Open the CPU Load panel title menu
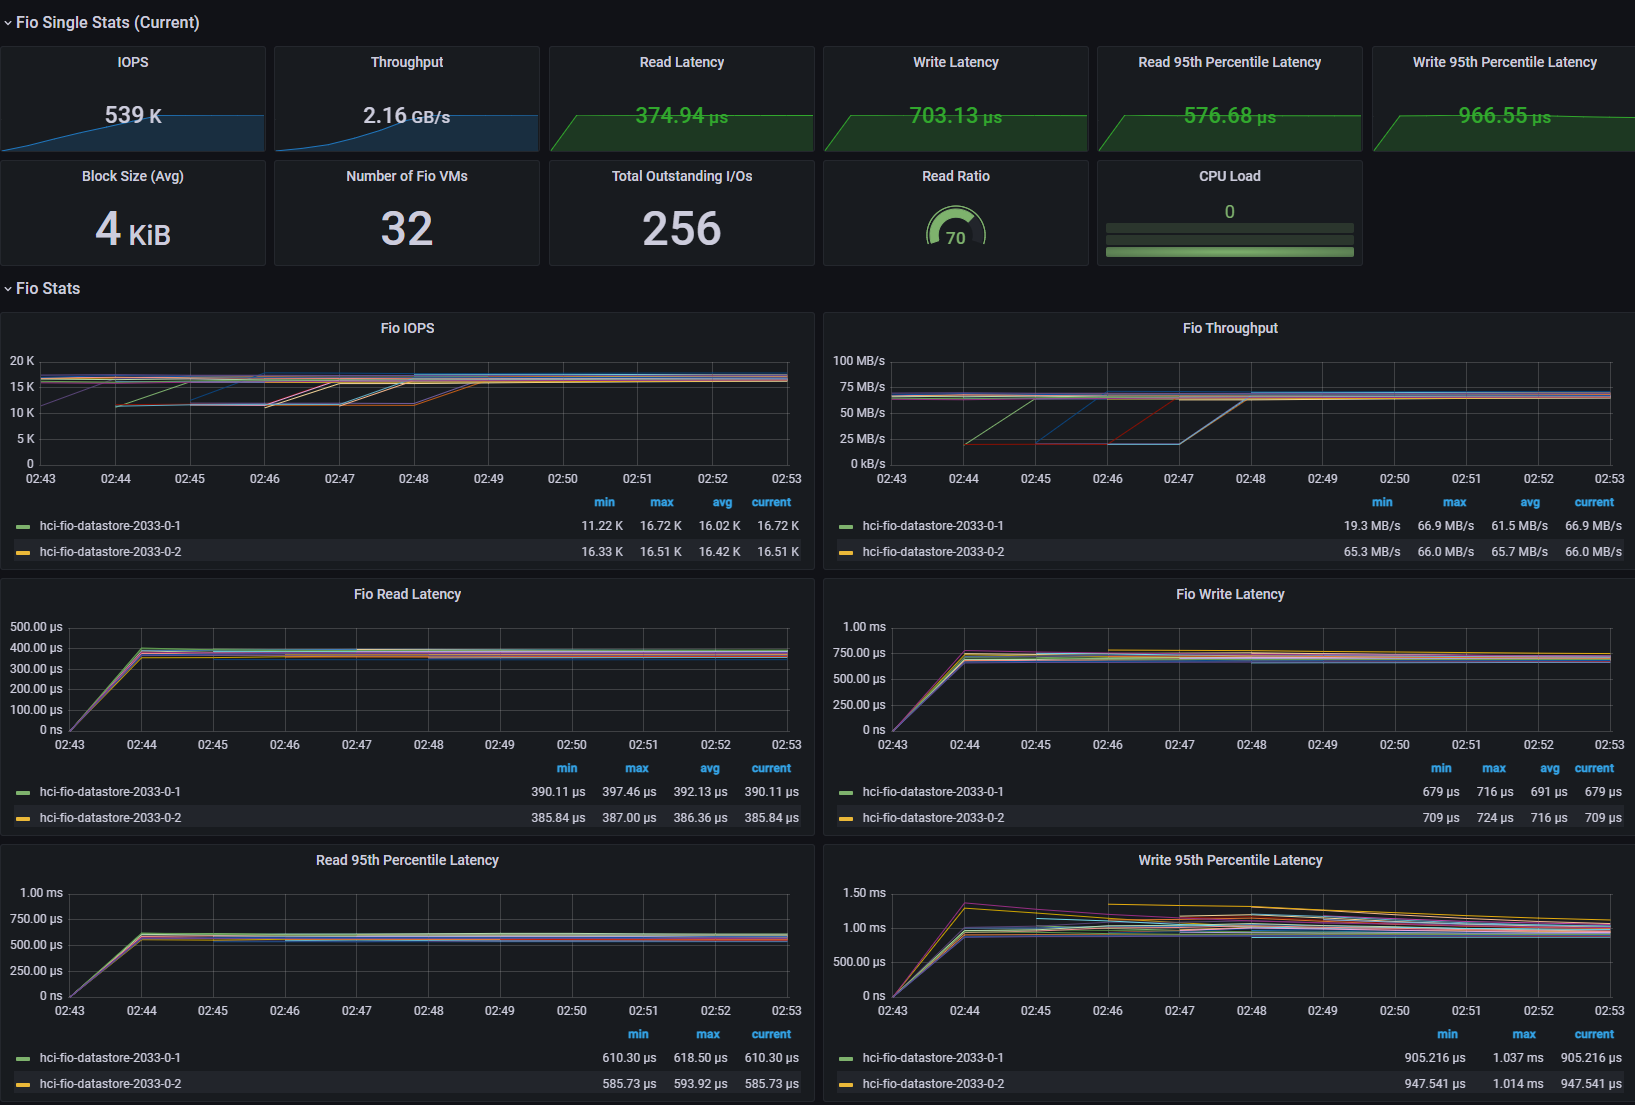Viewport: 1635px width, 1105px height. tap(1230, 176)
